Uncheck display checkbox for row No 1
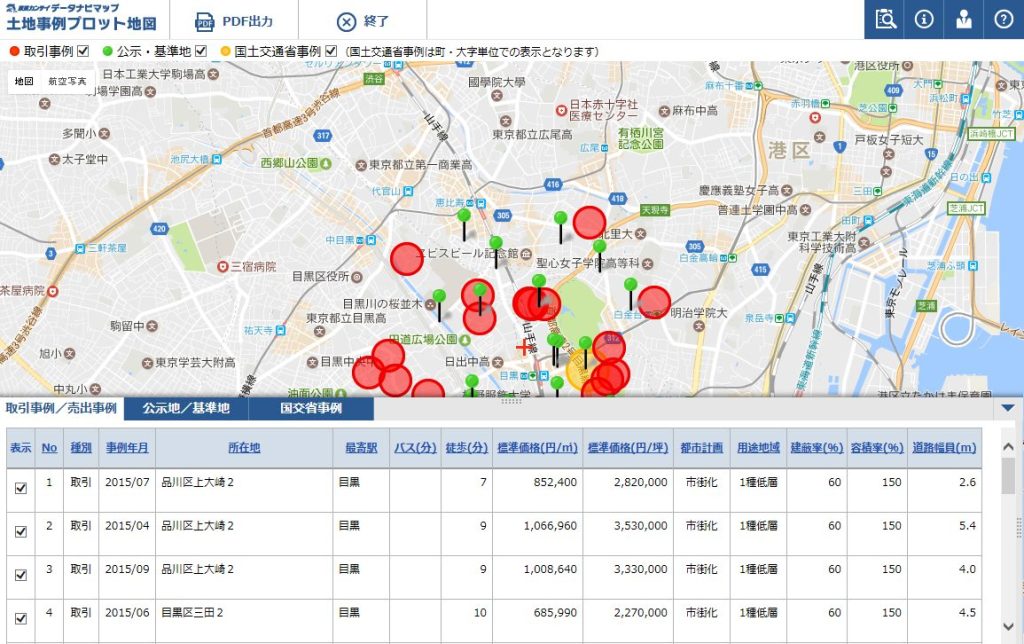The width and height of the screenshot is (1024, 644). pos(20,488)
